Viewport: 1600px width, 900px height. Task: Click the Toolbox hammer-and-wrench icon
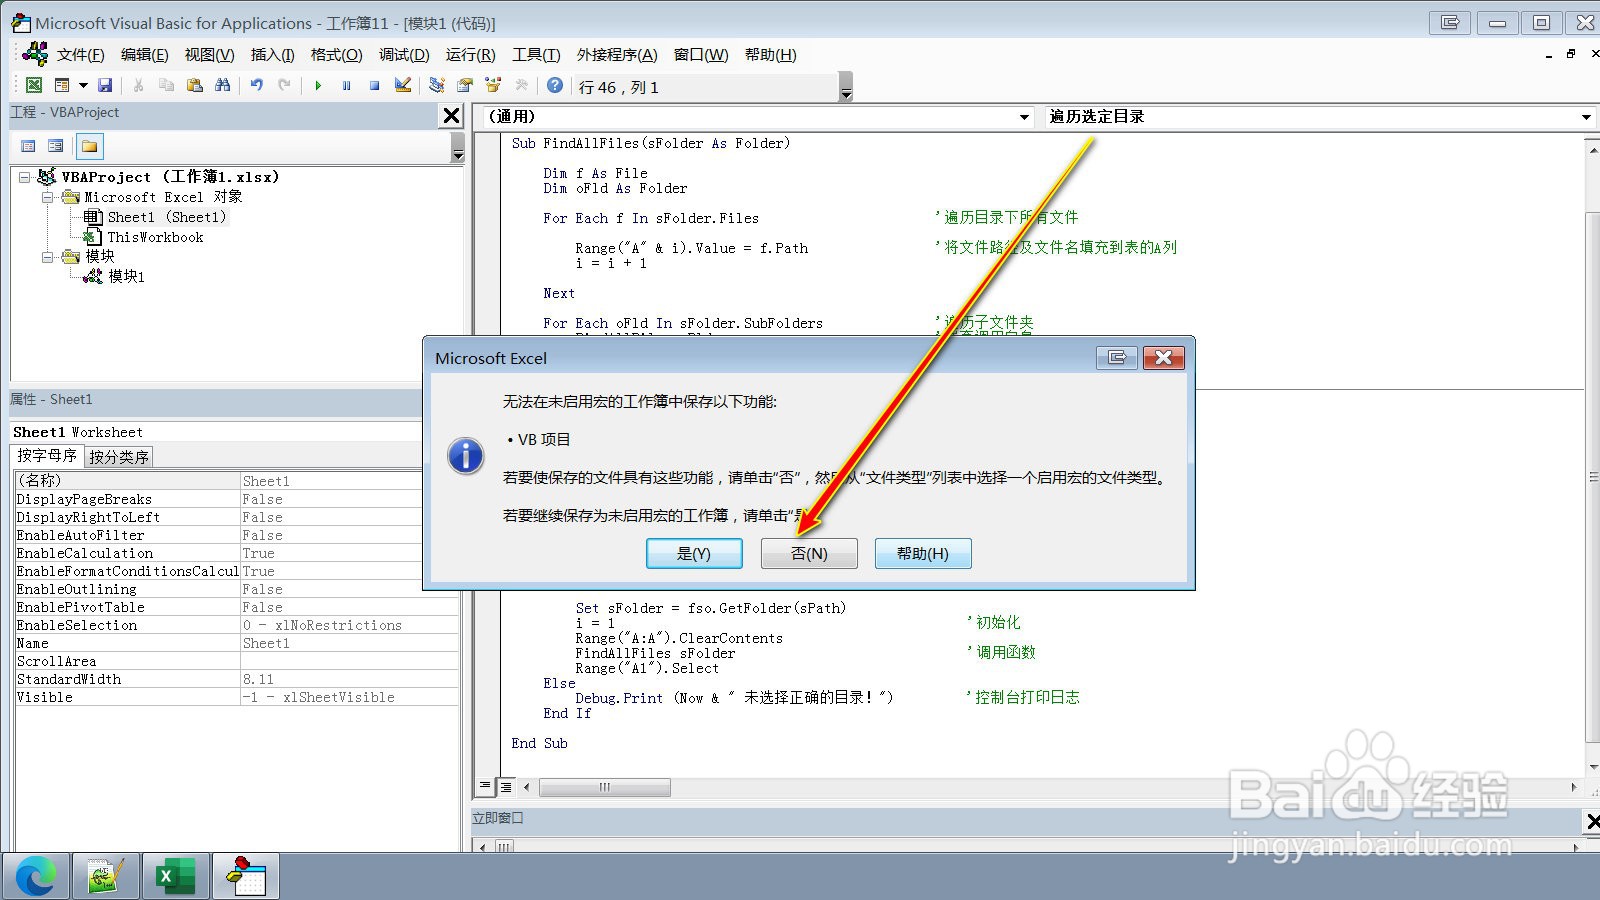click(521, 86)
